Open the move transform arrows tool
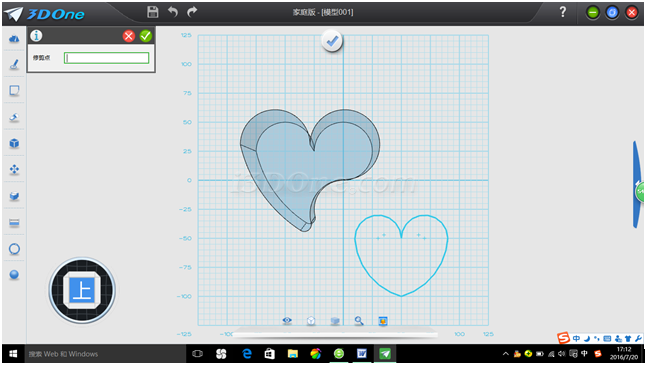The width and height of the screenshot is (646, 366). click(14, 169)
